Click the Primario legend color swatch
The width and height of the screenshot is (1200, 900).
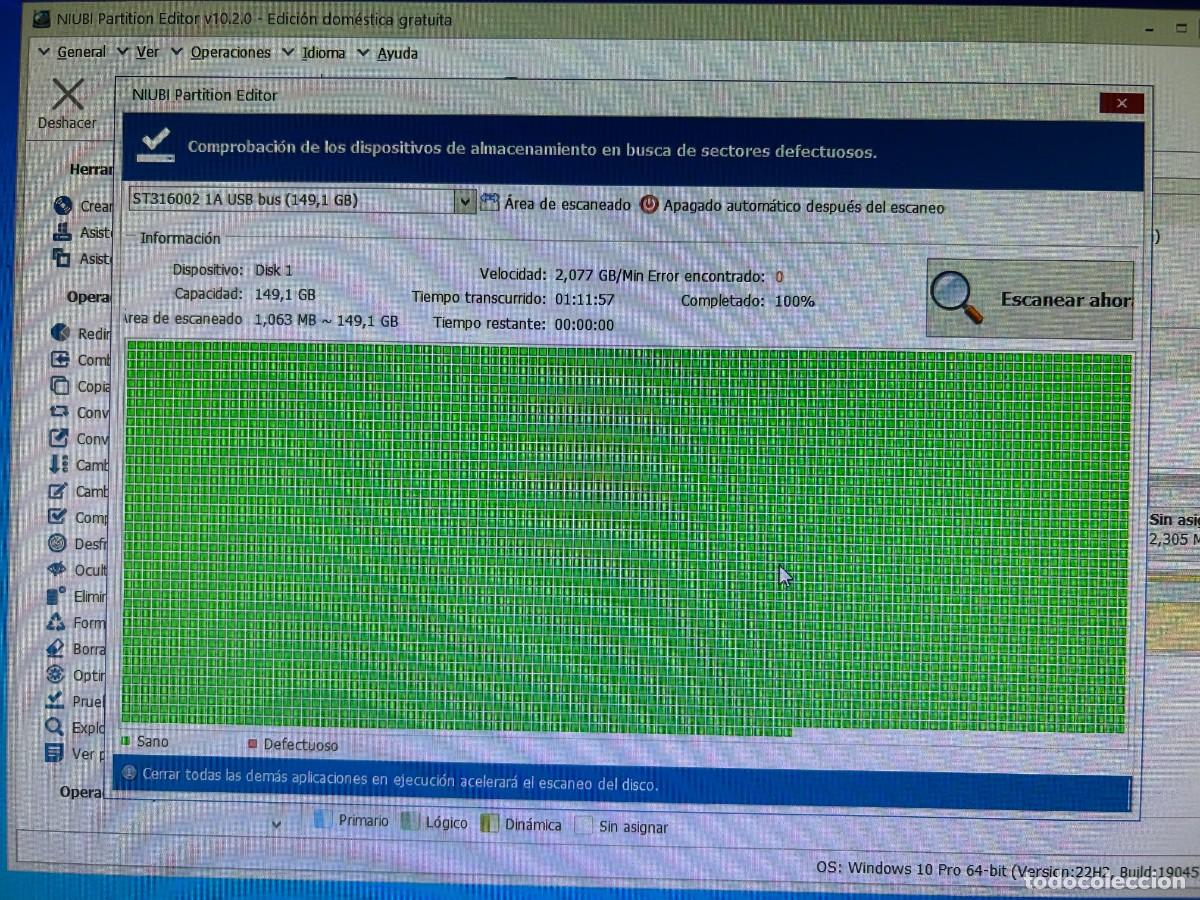click(x=322, y=820)
